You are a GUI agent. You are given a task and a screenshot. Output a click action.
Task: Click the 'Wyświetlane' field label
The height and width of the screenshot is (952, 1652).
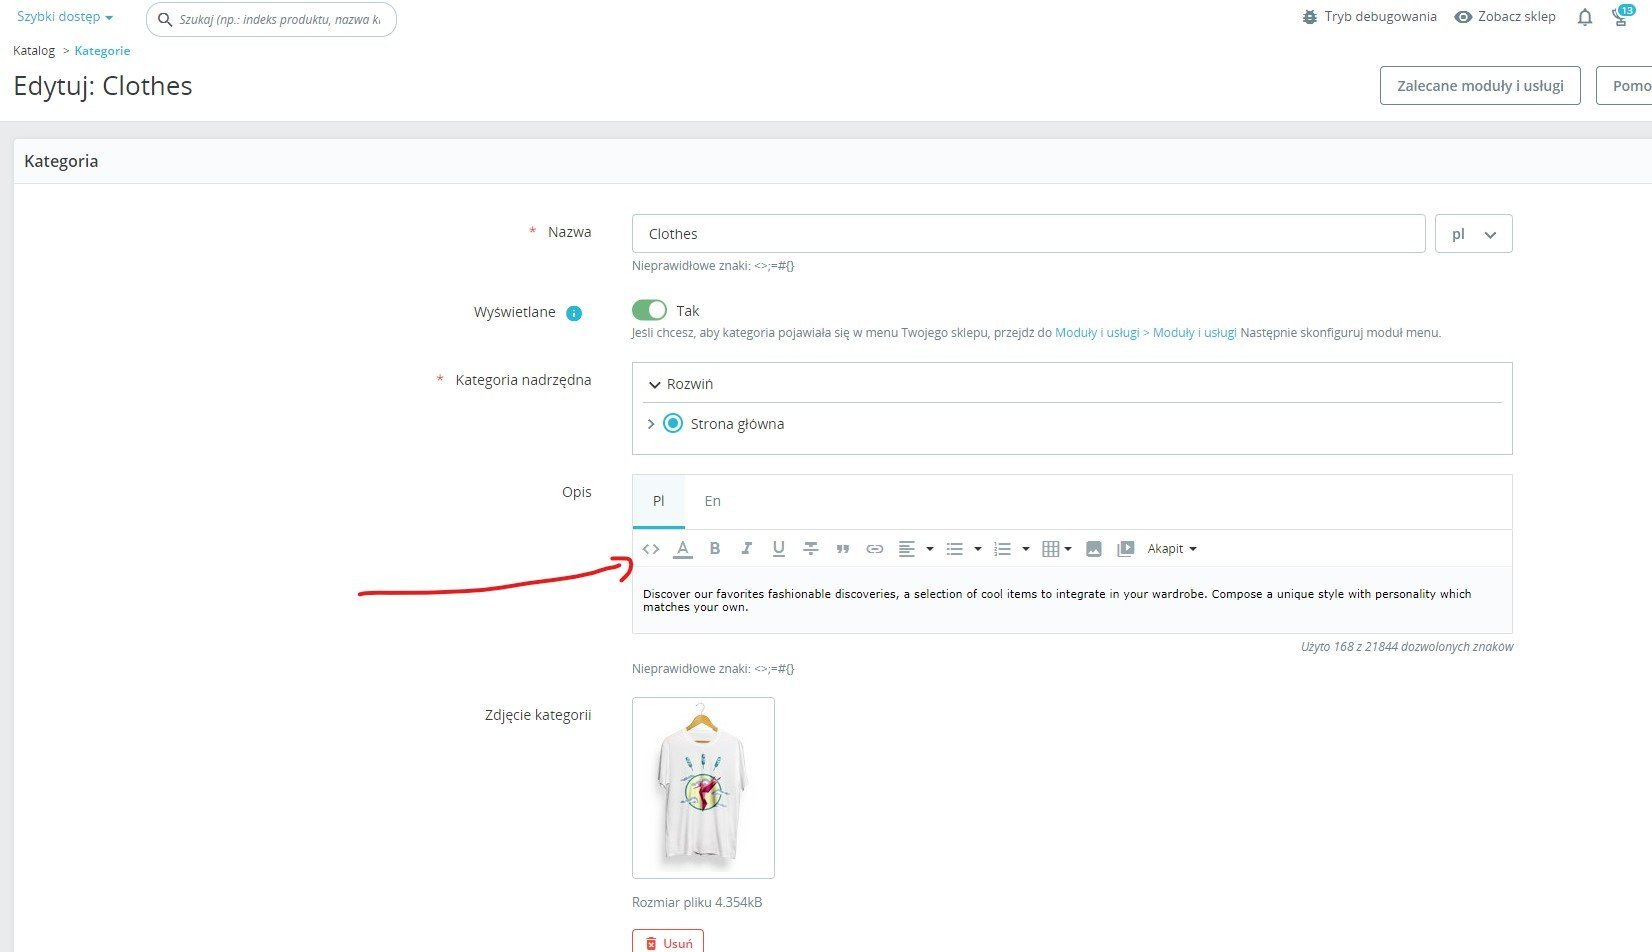(x=515, y=312)
